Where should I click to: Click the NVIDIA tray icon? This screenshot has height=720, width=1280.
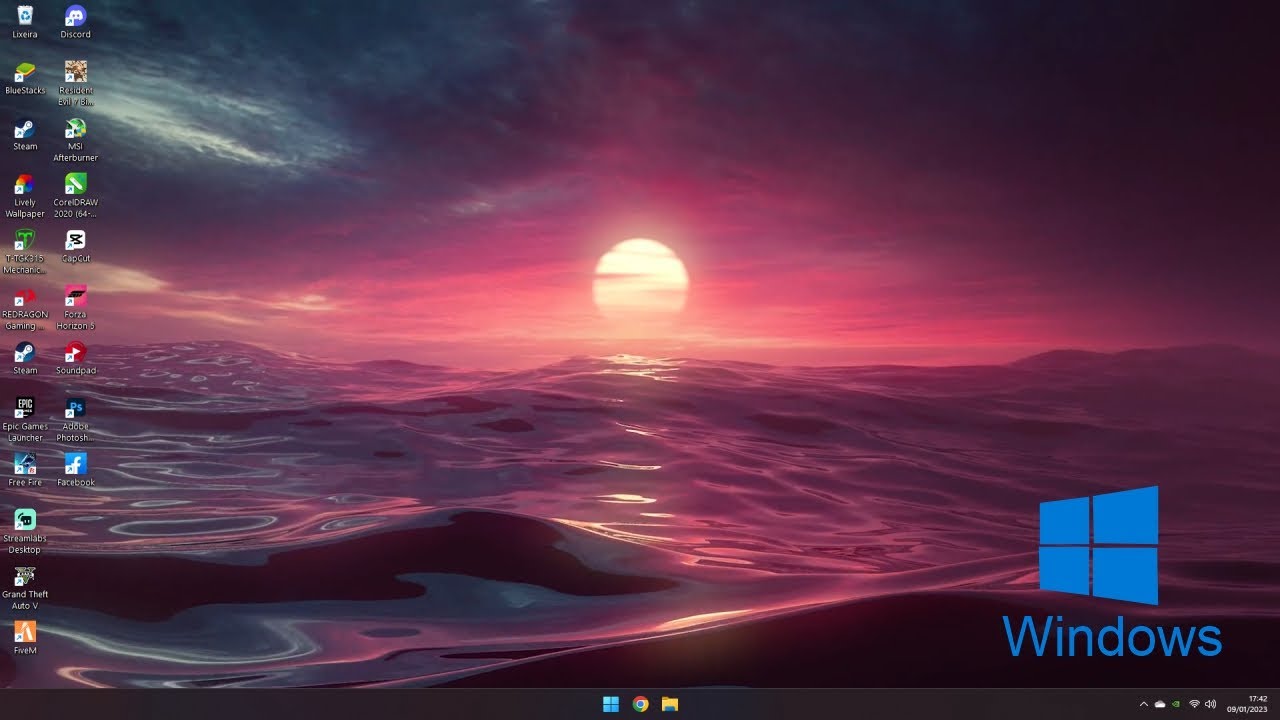(1175, 704)
